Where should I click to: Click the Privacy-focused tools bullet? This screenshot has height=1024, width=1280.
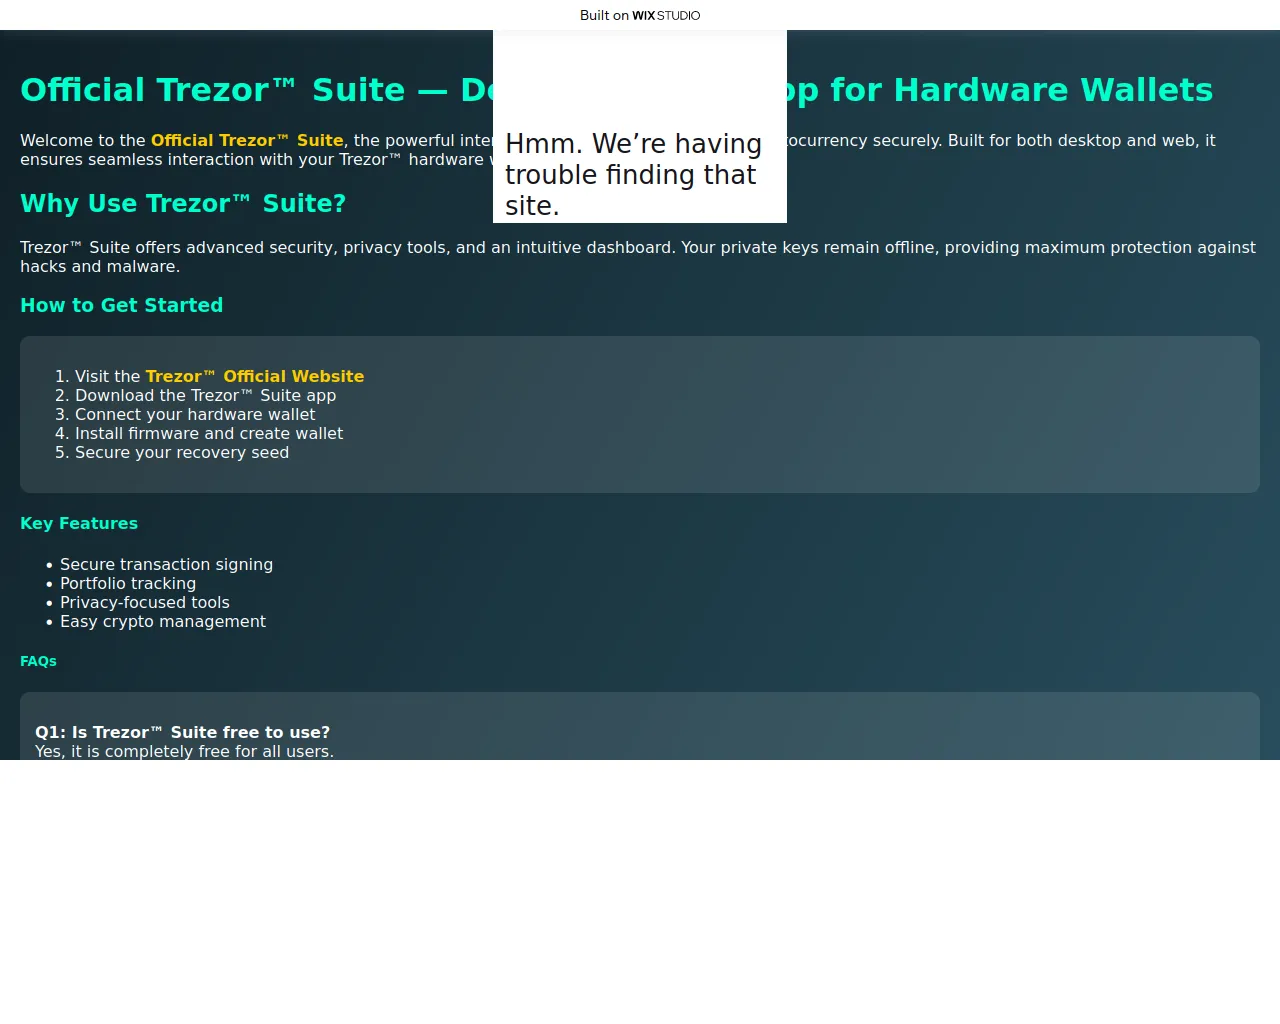pos(145,602)
